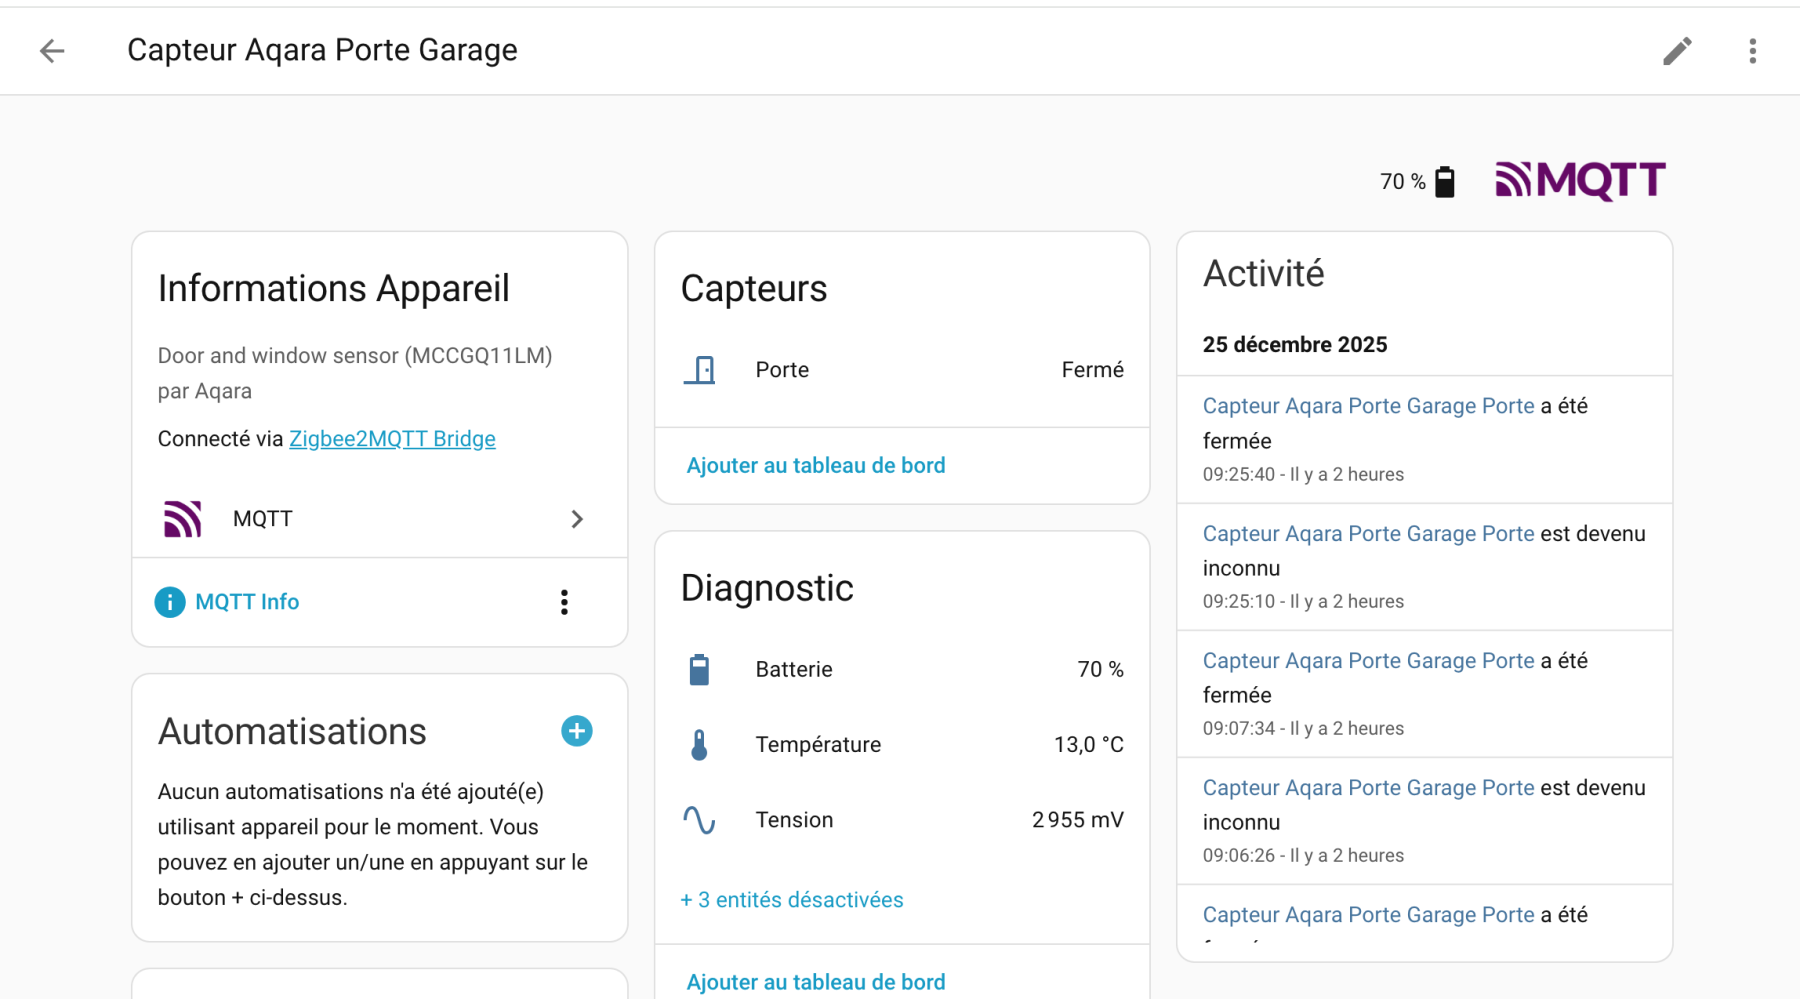Click the Tension sine wave icon
Screen dimensions: 1800x999
pos(699,820)
